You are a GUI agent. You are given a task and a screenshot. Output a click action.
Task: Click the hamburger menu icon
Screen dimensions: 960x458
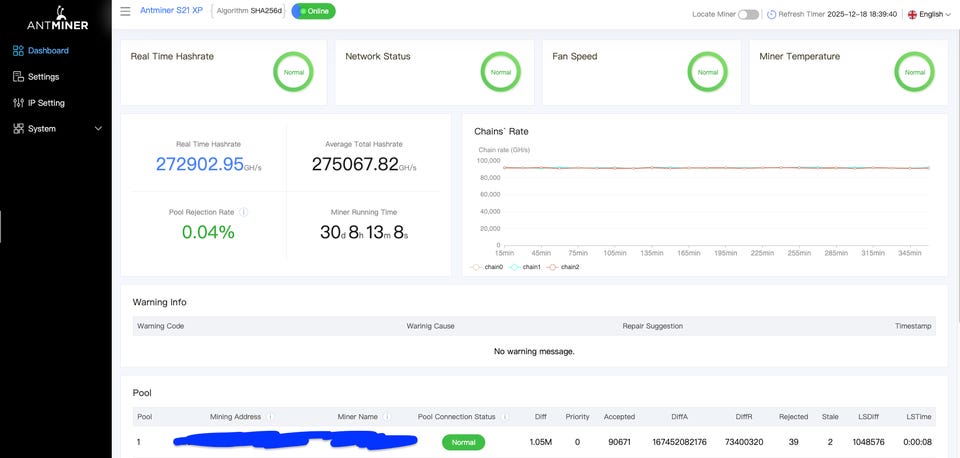coord(126,11)
